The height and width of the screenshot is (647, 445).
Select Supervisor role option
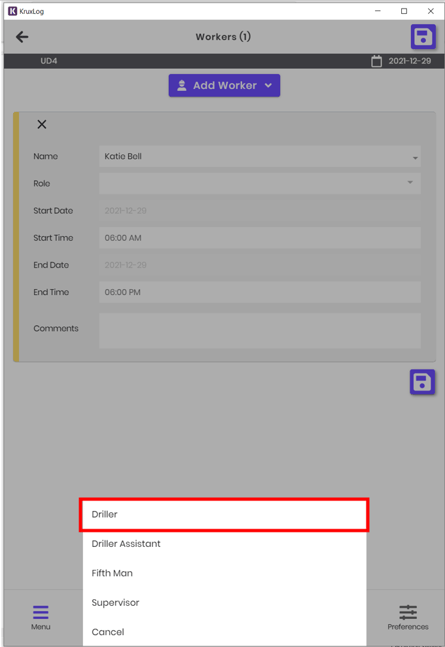coord(224,602)
